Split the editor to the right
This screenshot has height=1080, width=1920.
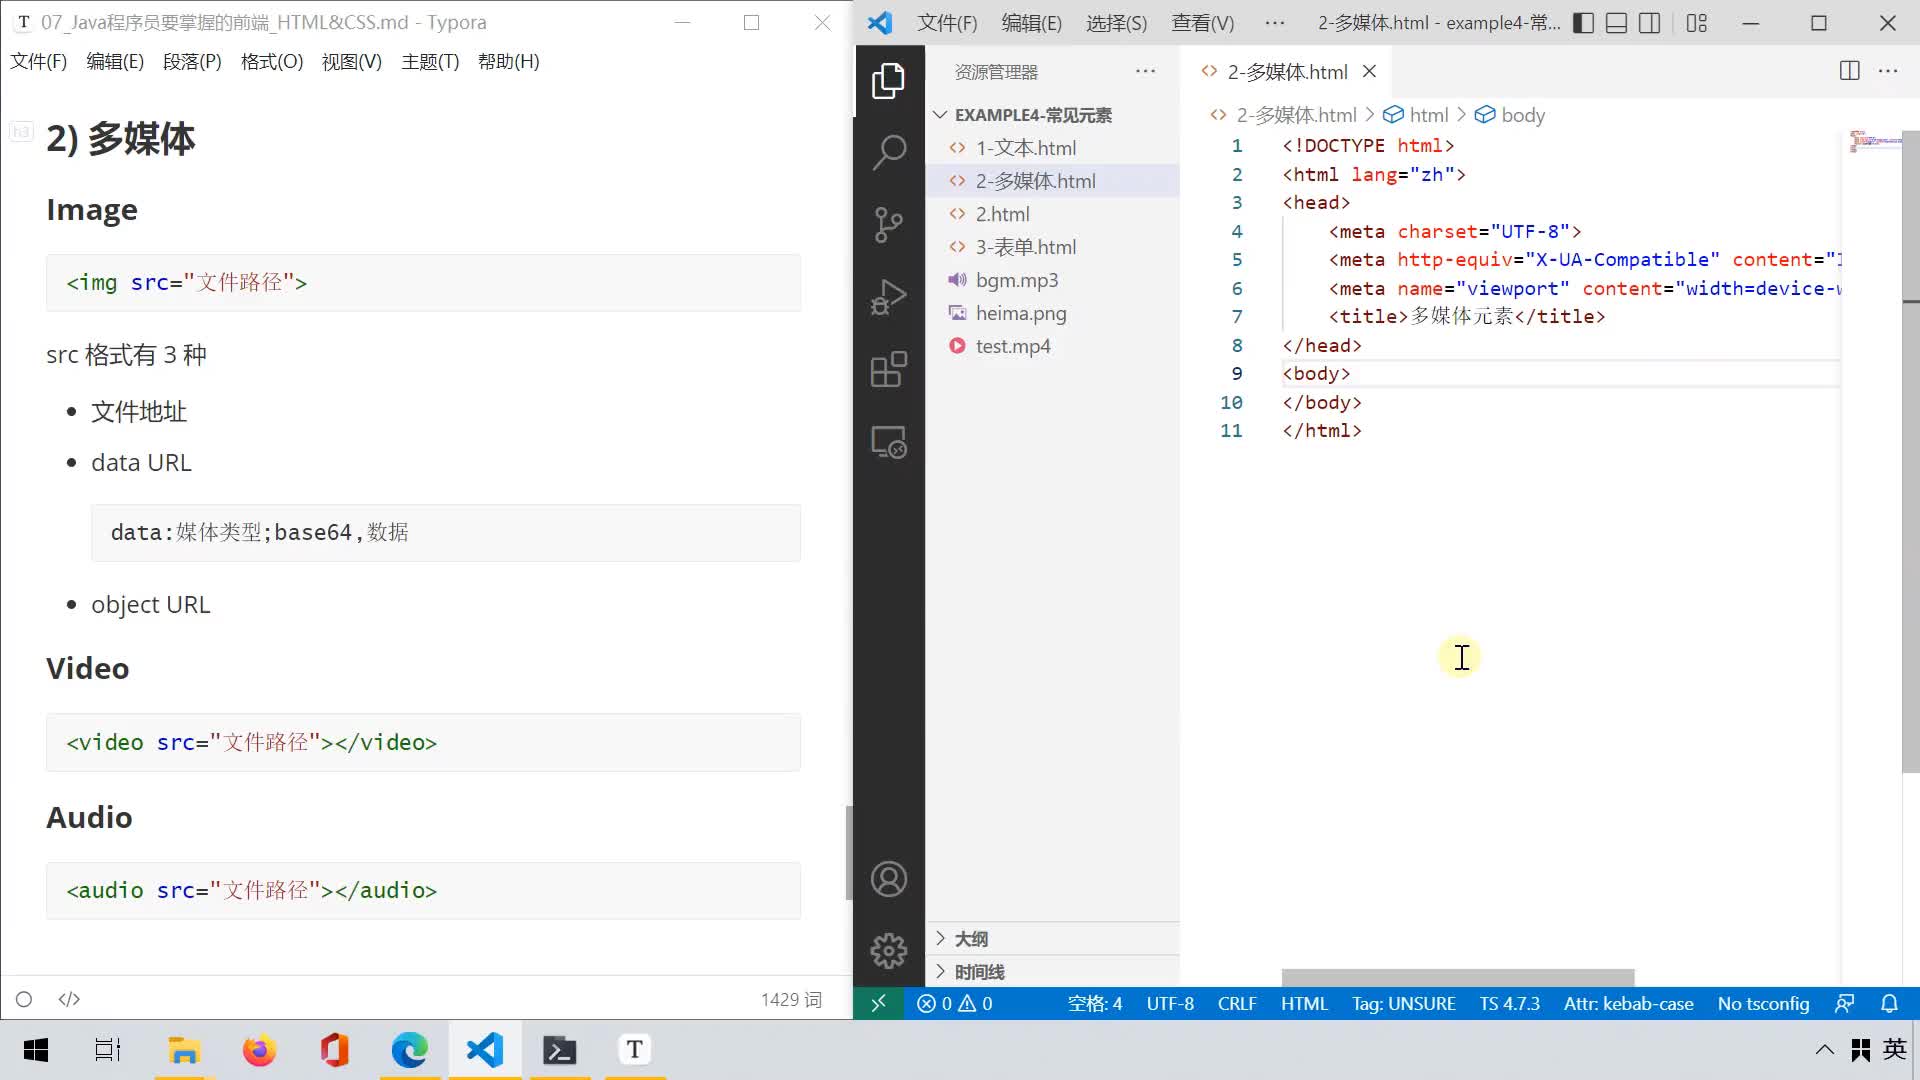(1849, 71)
